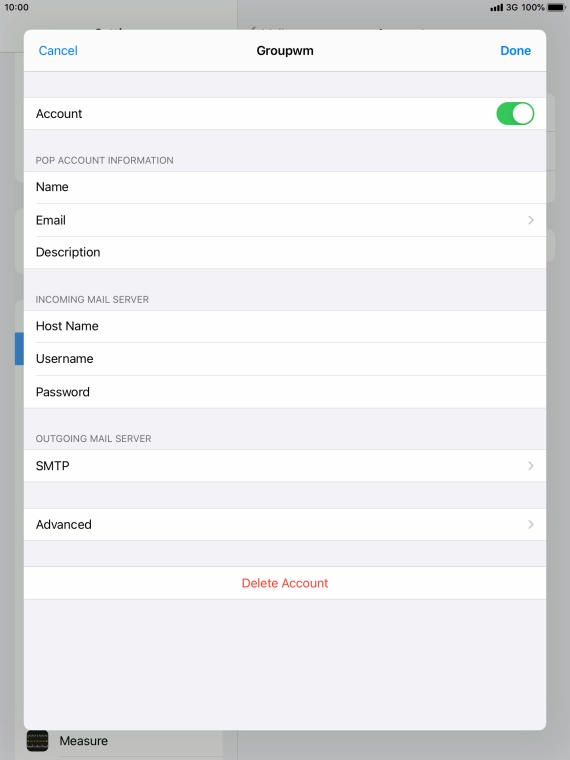Select the Description input field
Screen dimensions: 570x760
coord(285,253)
